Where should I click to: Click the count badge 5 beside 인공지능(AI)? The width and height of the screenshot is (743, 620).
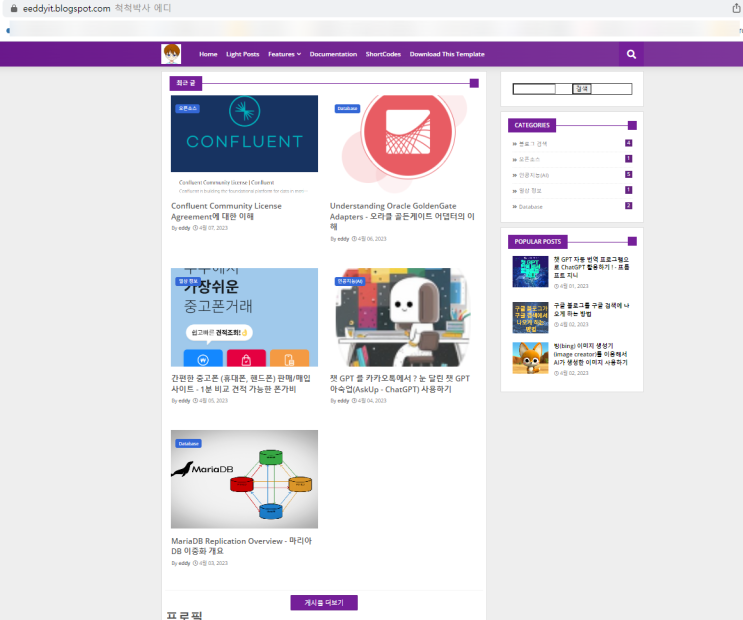pos(628,174)
